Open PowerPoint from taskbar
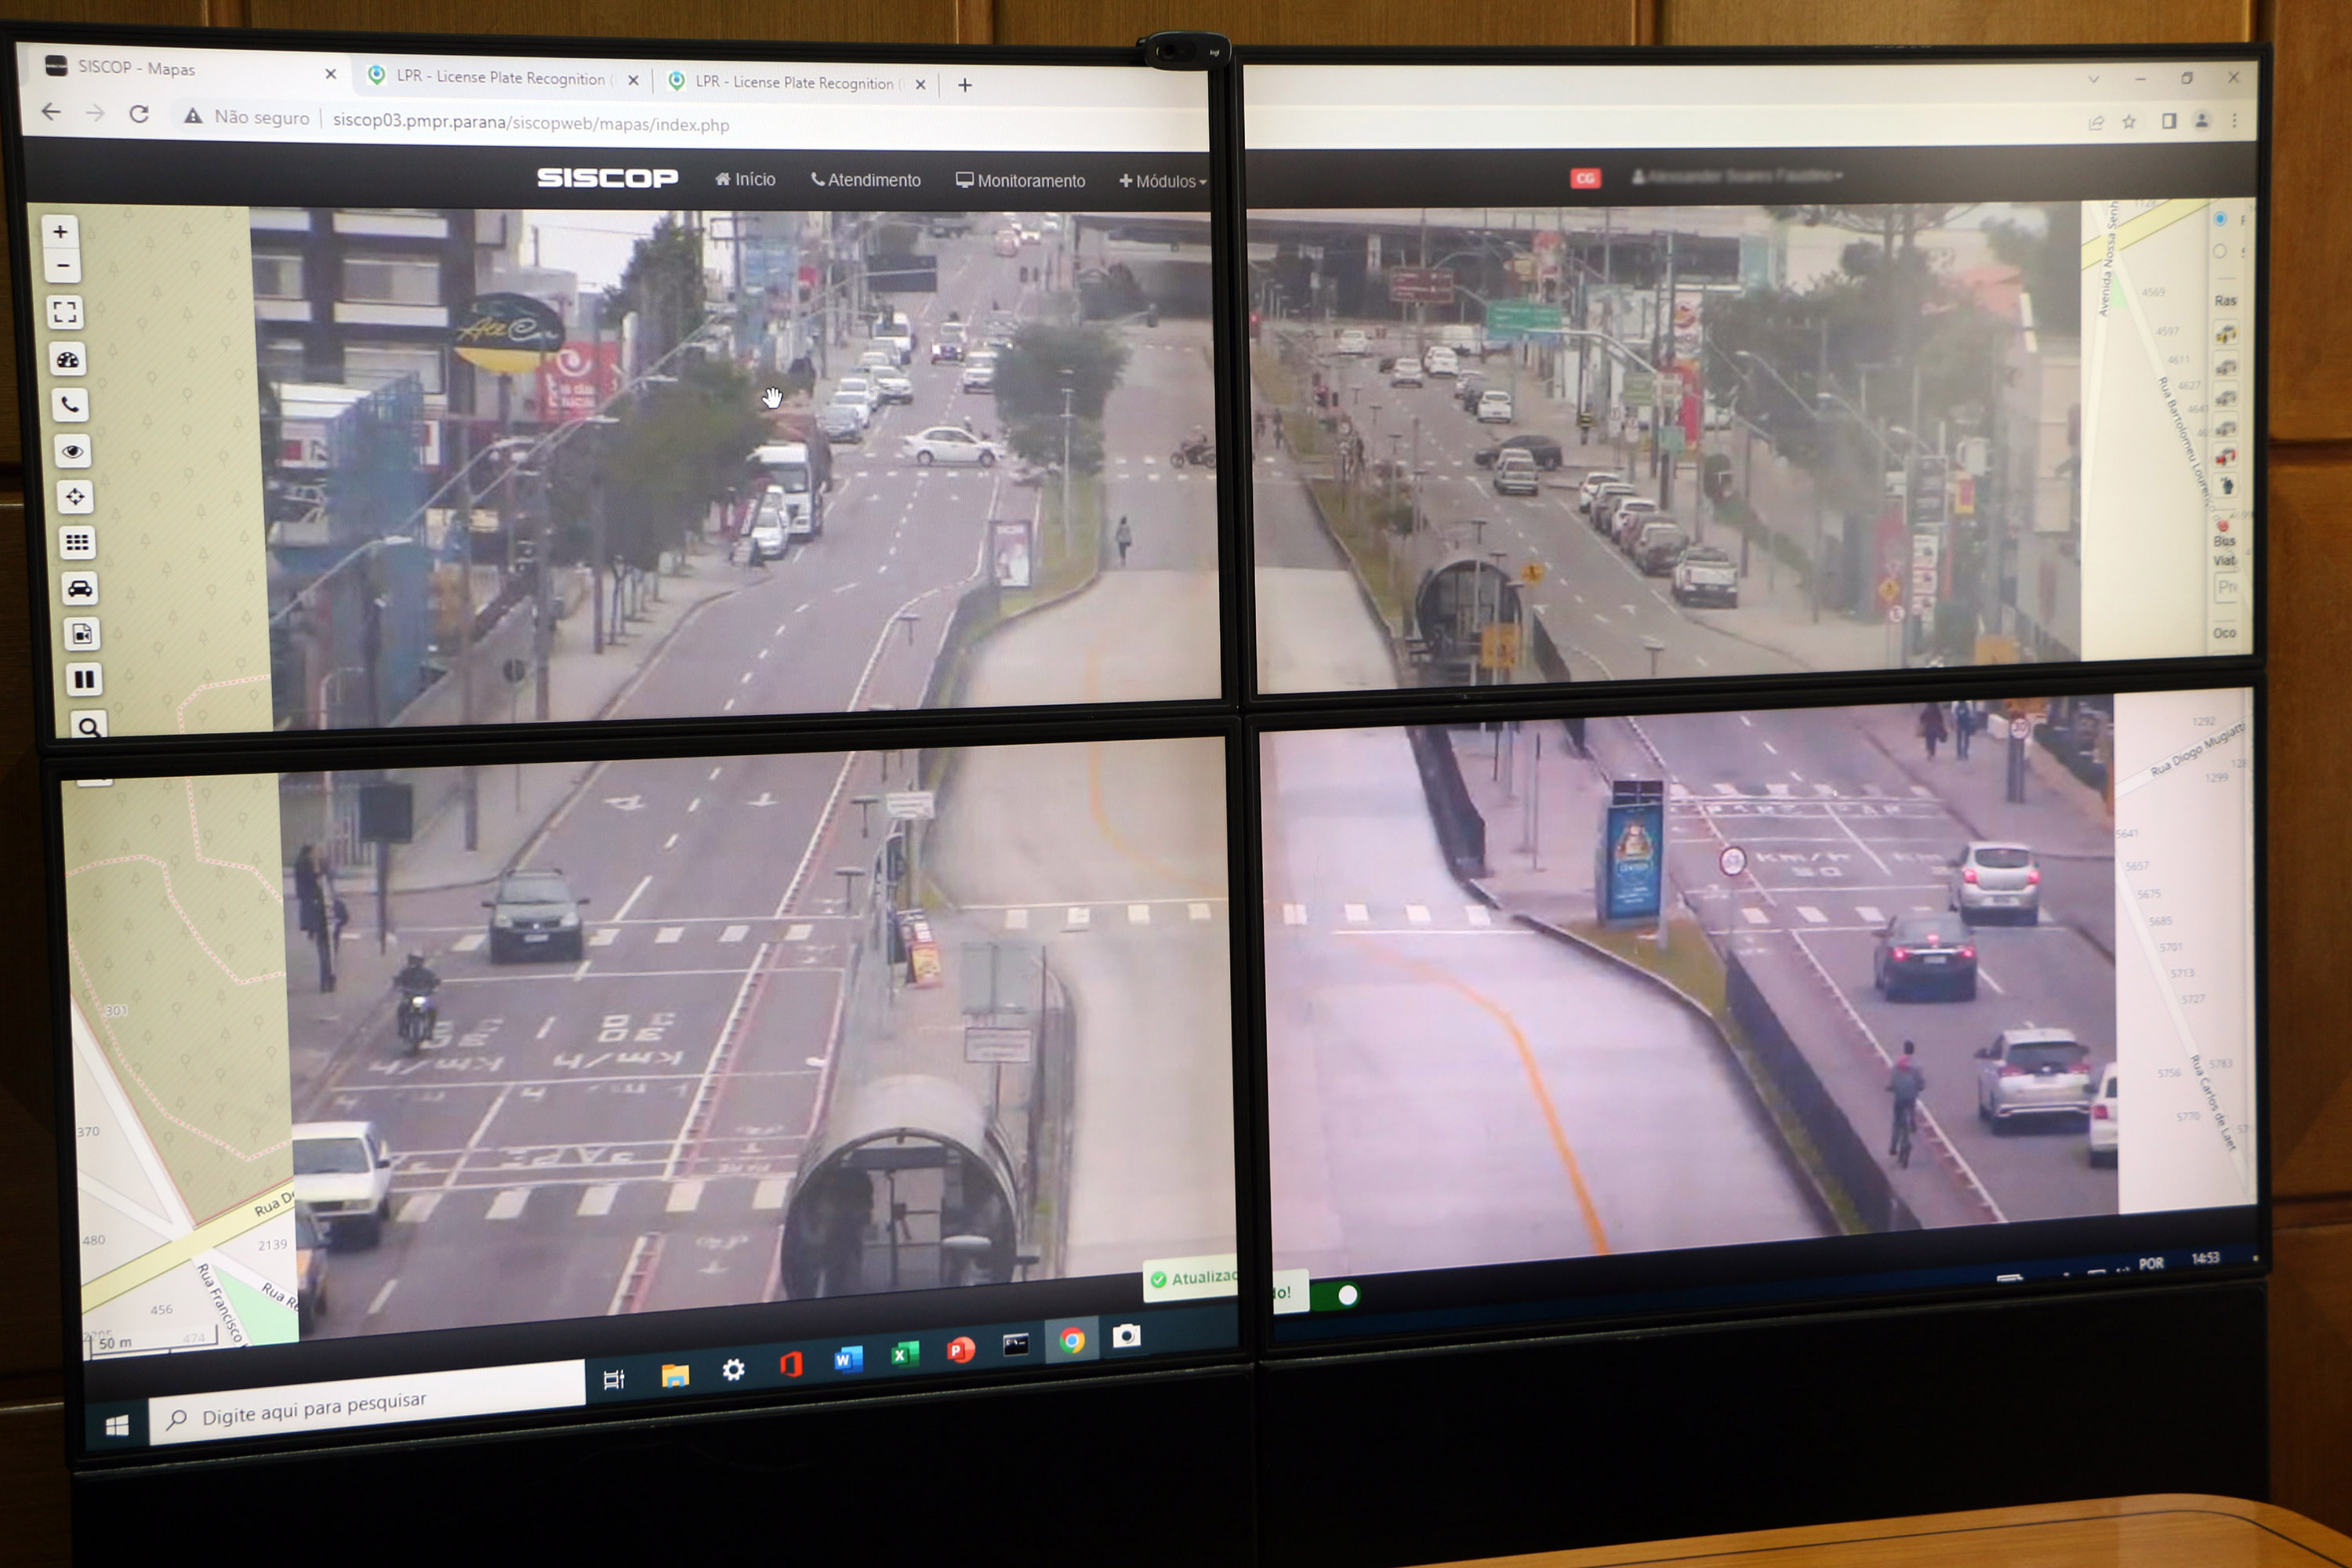 pos(961,1350)
